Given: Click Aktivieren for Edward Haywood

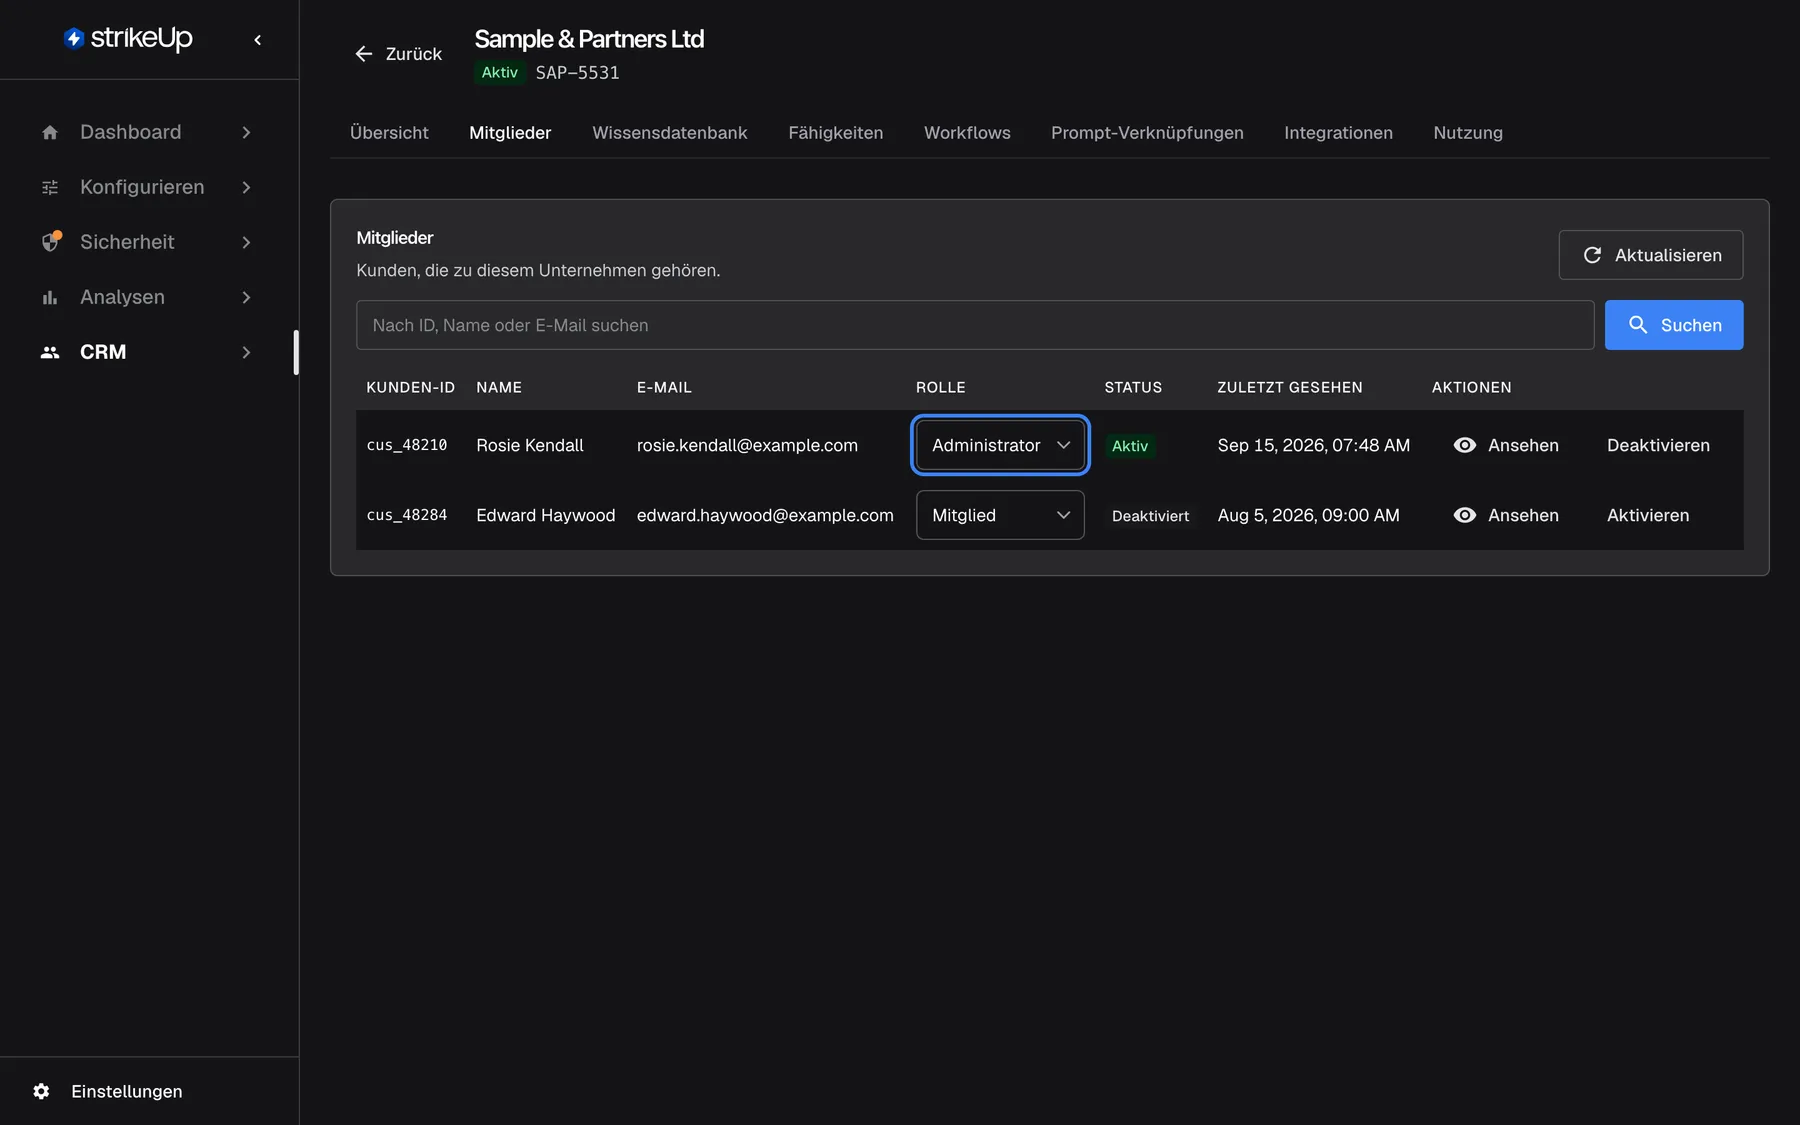Looking at the screenshot, I should pos(1648,515).
